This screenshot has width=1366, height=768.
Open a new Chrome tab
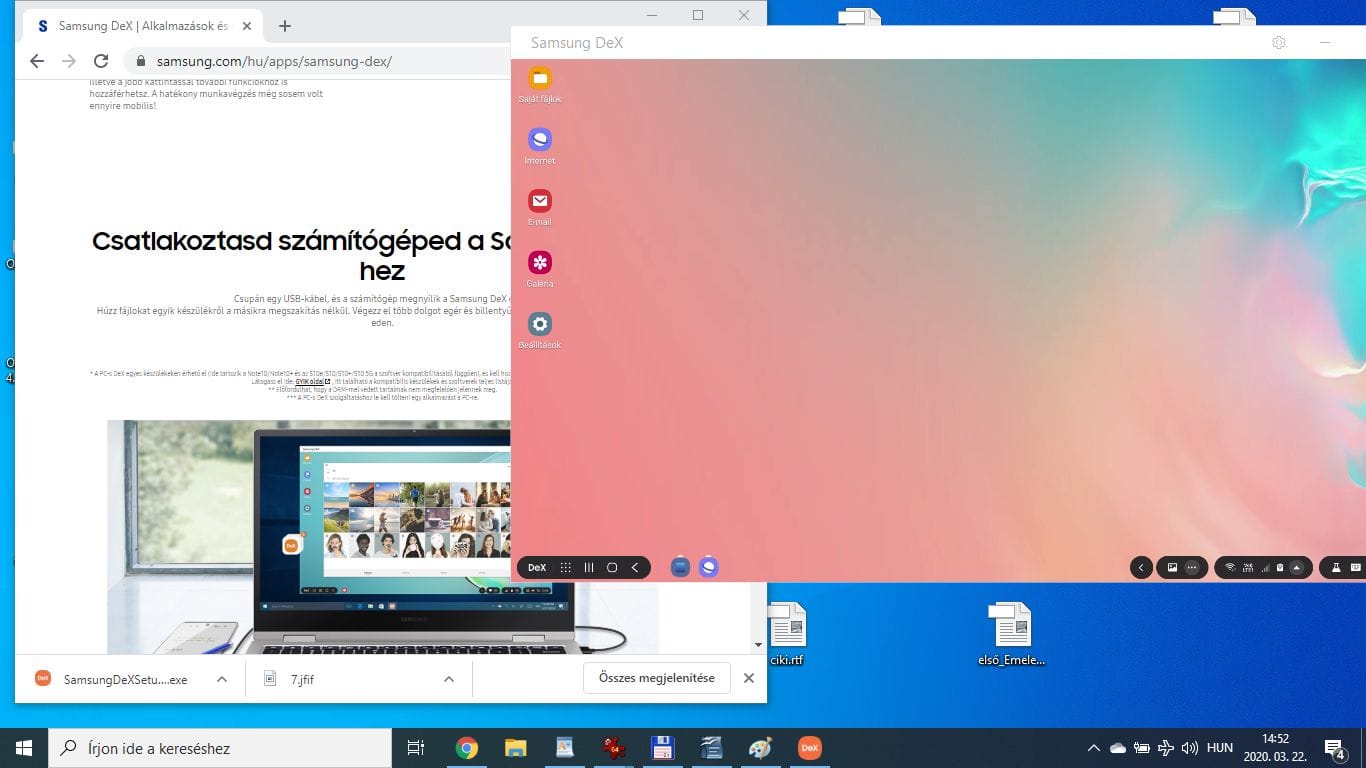point(285,26)
